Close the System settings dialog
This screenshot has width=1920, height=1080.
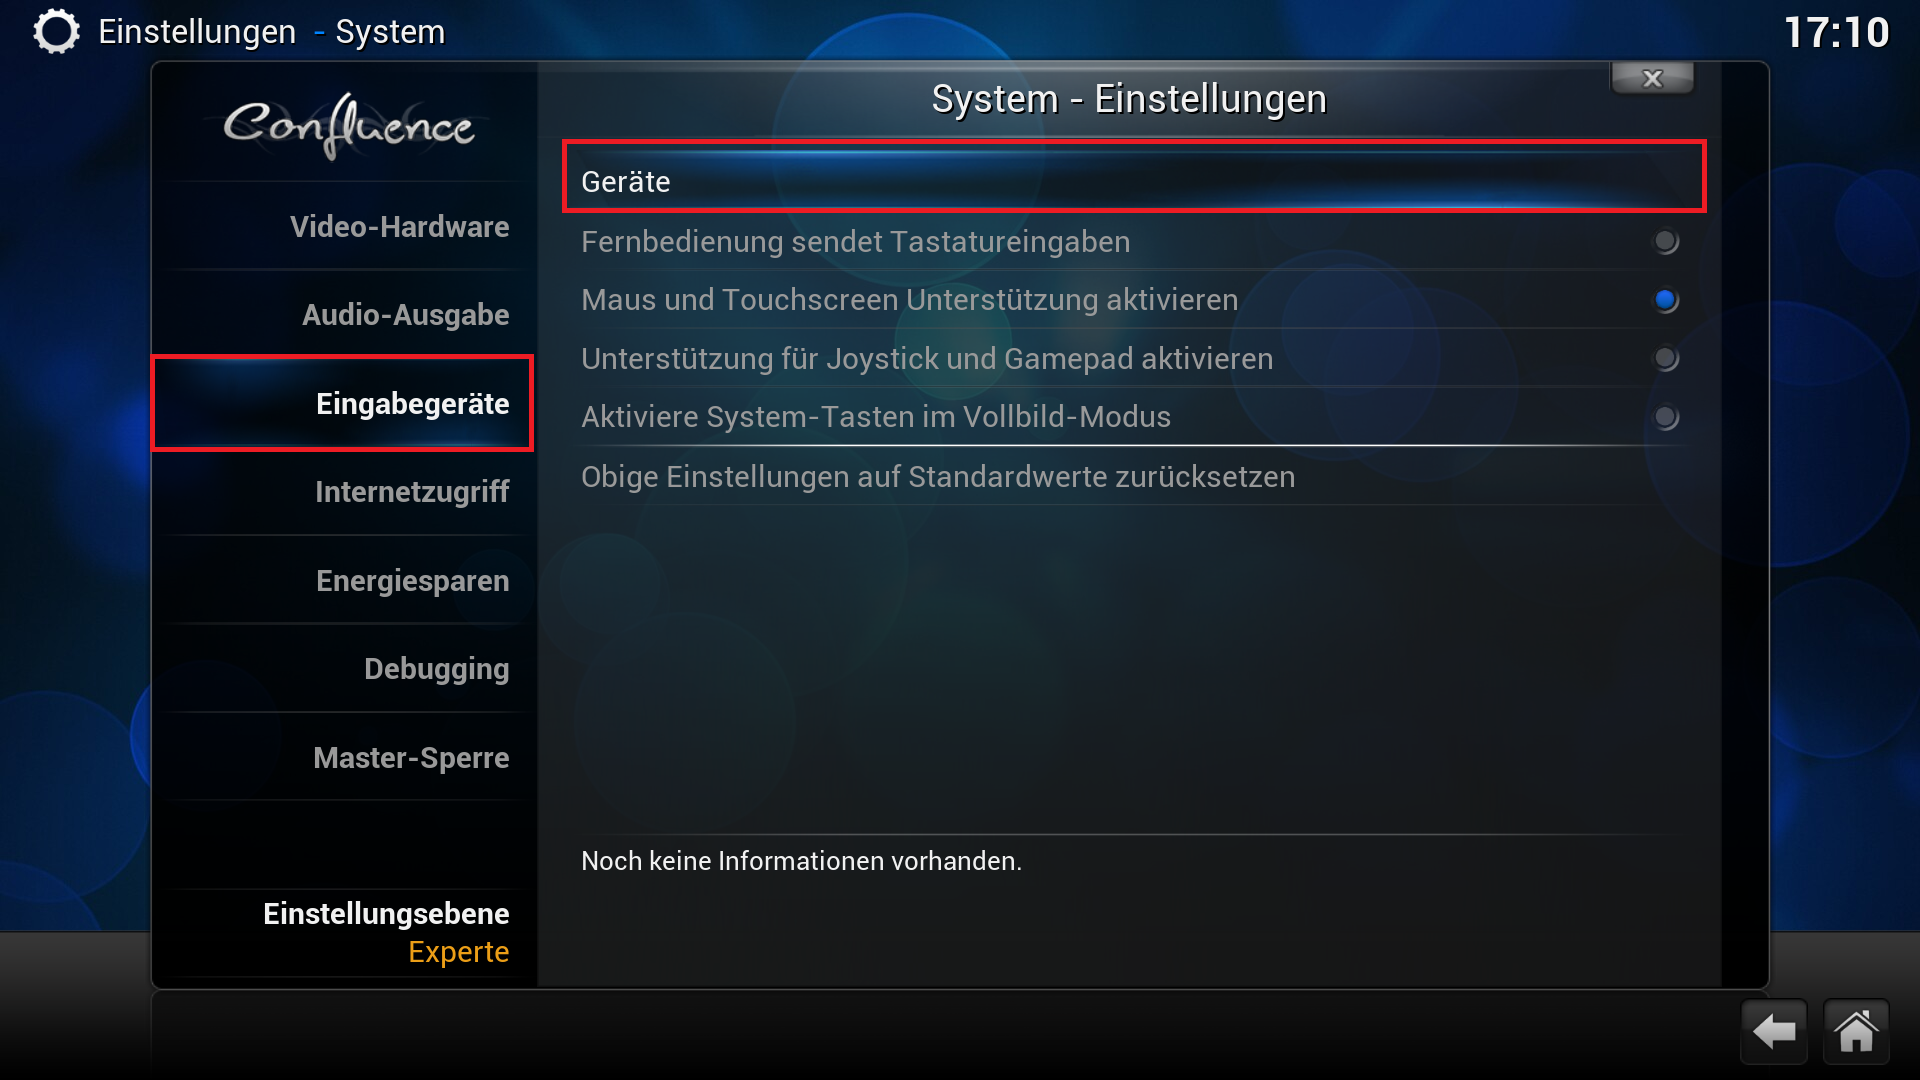[1652, 78]
